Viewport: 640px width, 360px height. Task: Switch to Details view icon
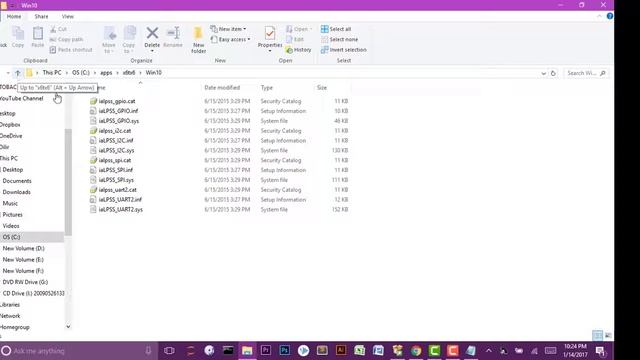coord(597,336)
